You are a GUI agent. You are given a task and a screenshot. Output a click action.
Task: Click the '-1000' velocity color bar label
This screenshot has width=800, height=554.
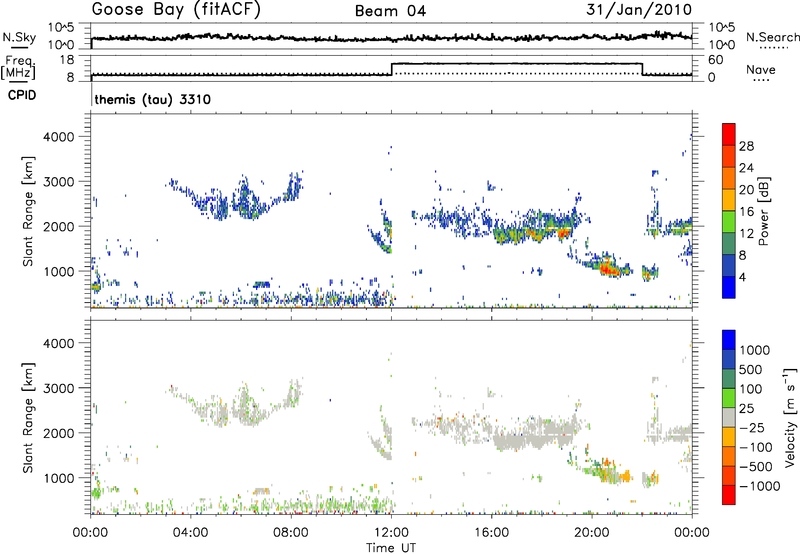pos(760,486)
